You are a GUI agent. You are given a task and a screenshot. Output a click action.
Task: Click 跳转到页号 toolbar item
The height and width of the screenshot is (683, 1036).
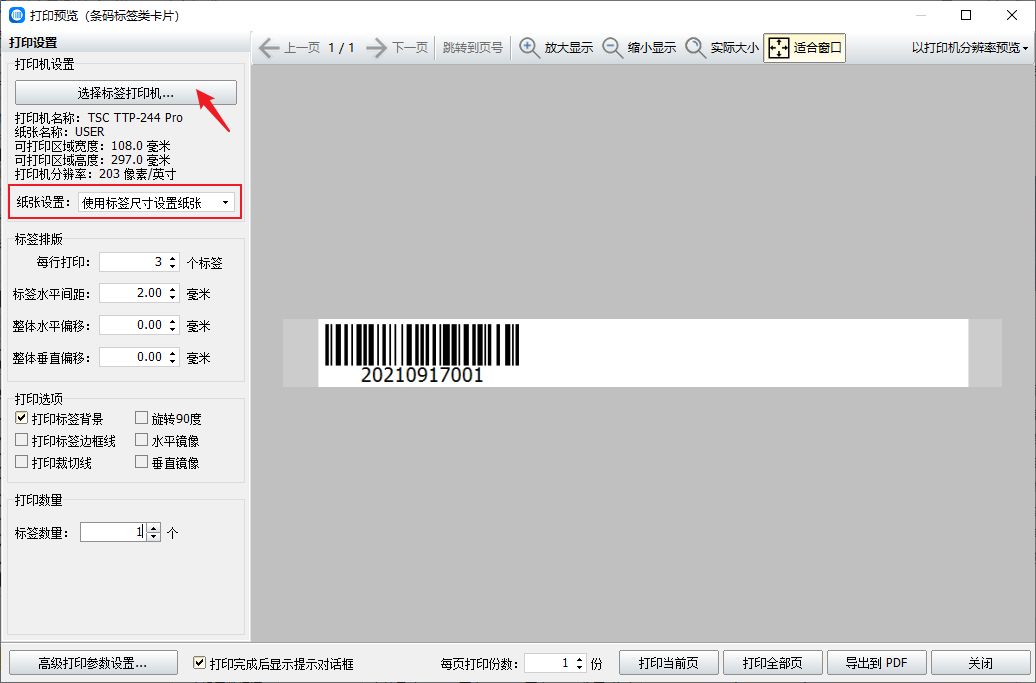coord(472,48)
